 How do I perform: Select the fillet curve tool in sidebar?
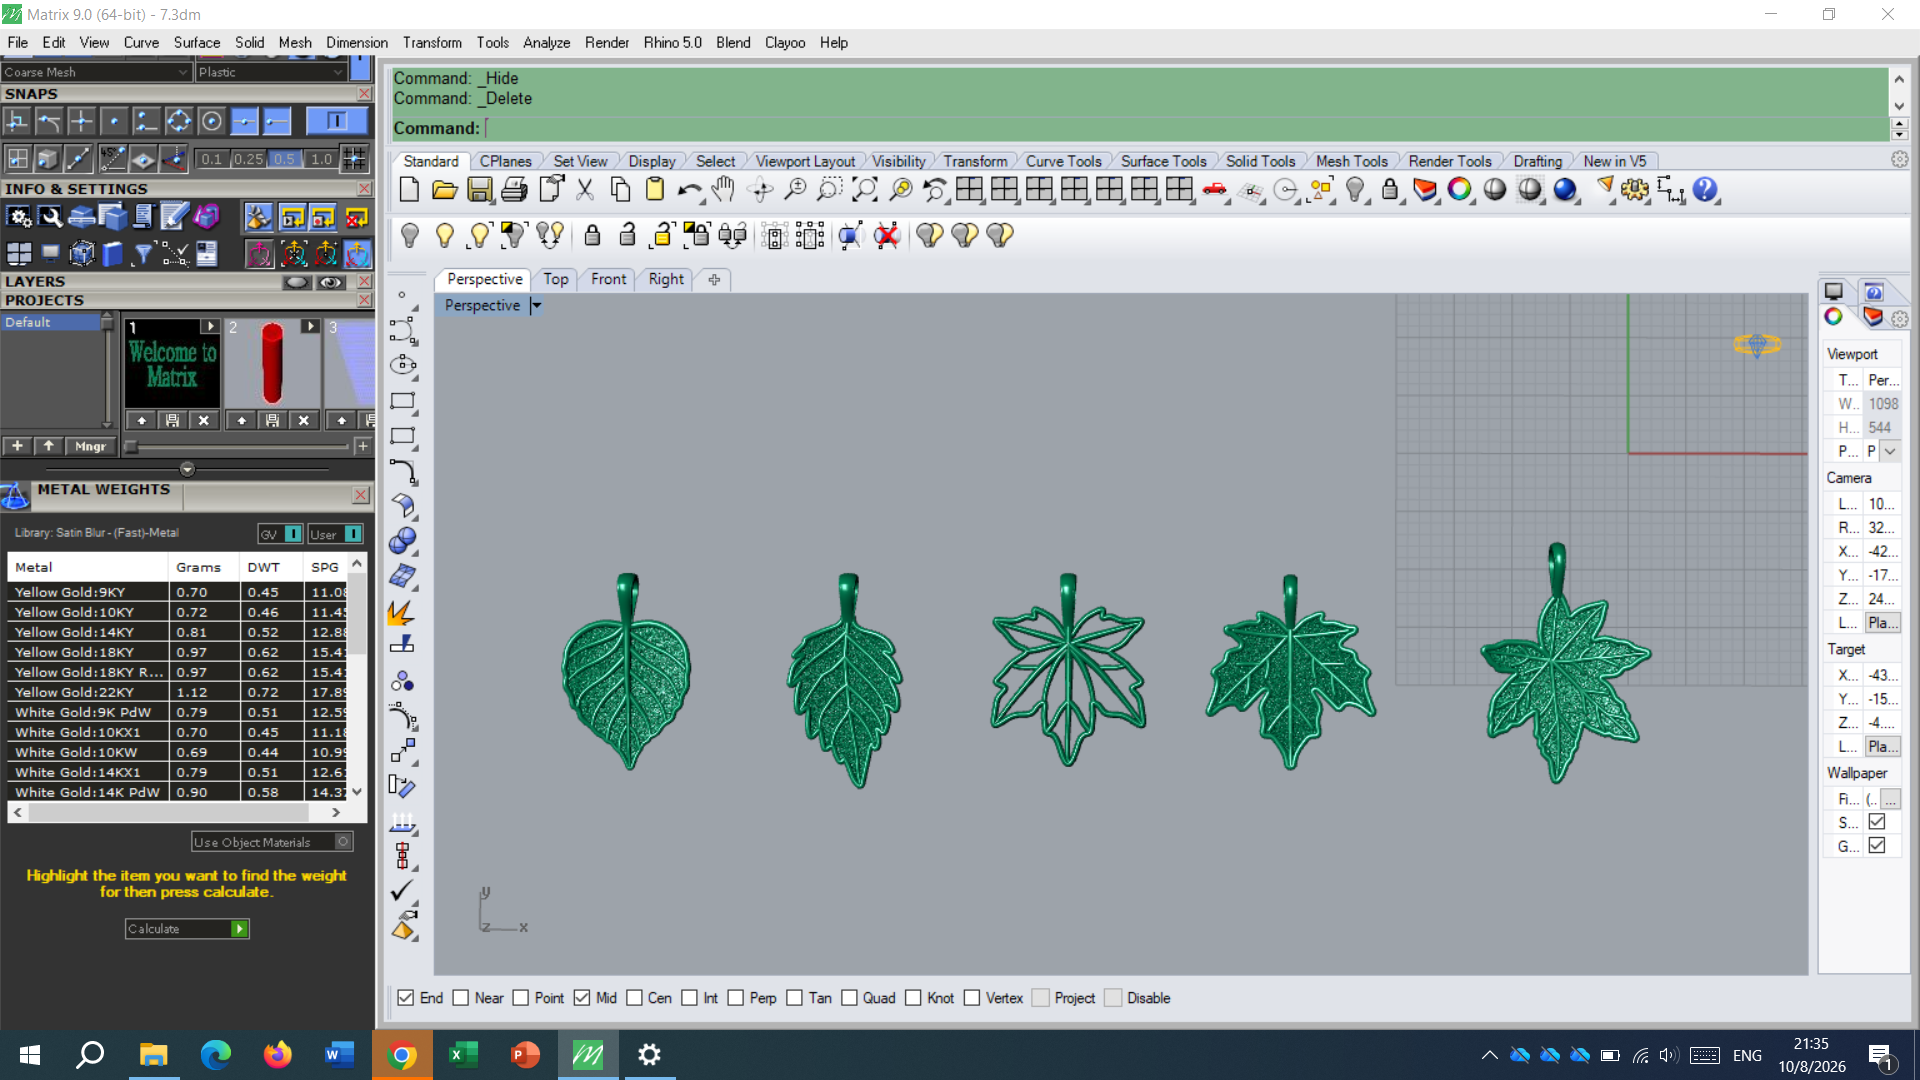(x=403, y=471)
